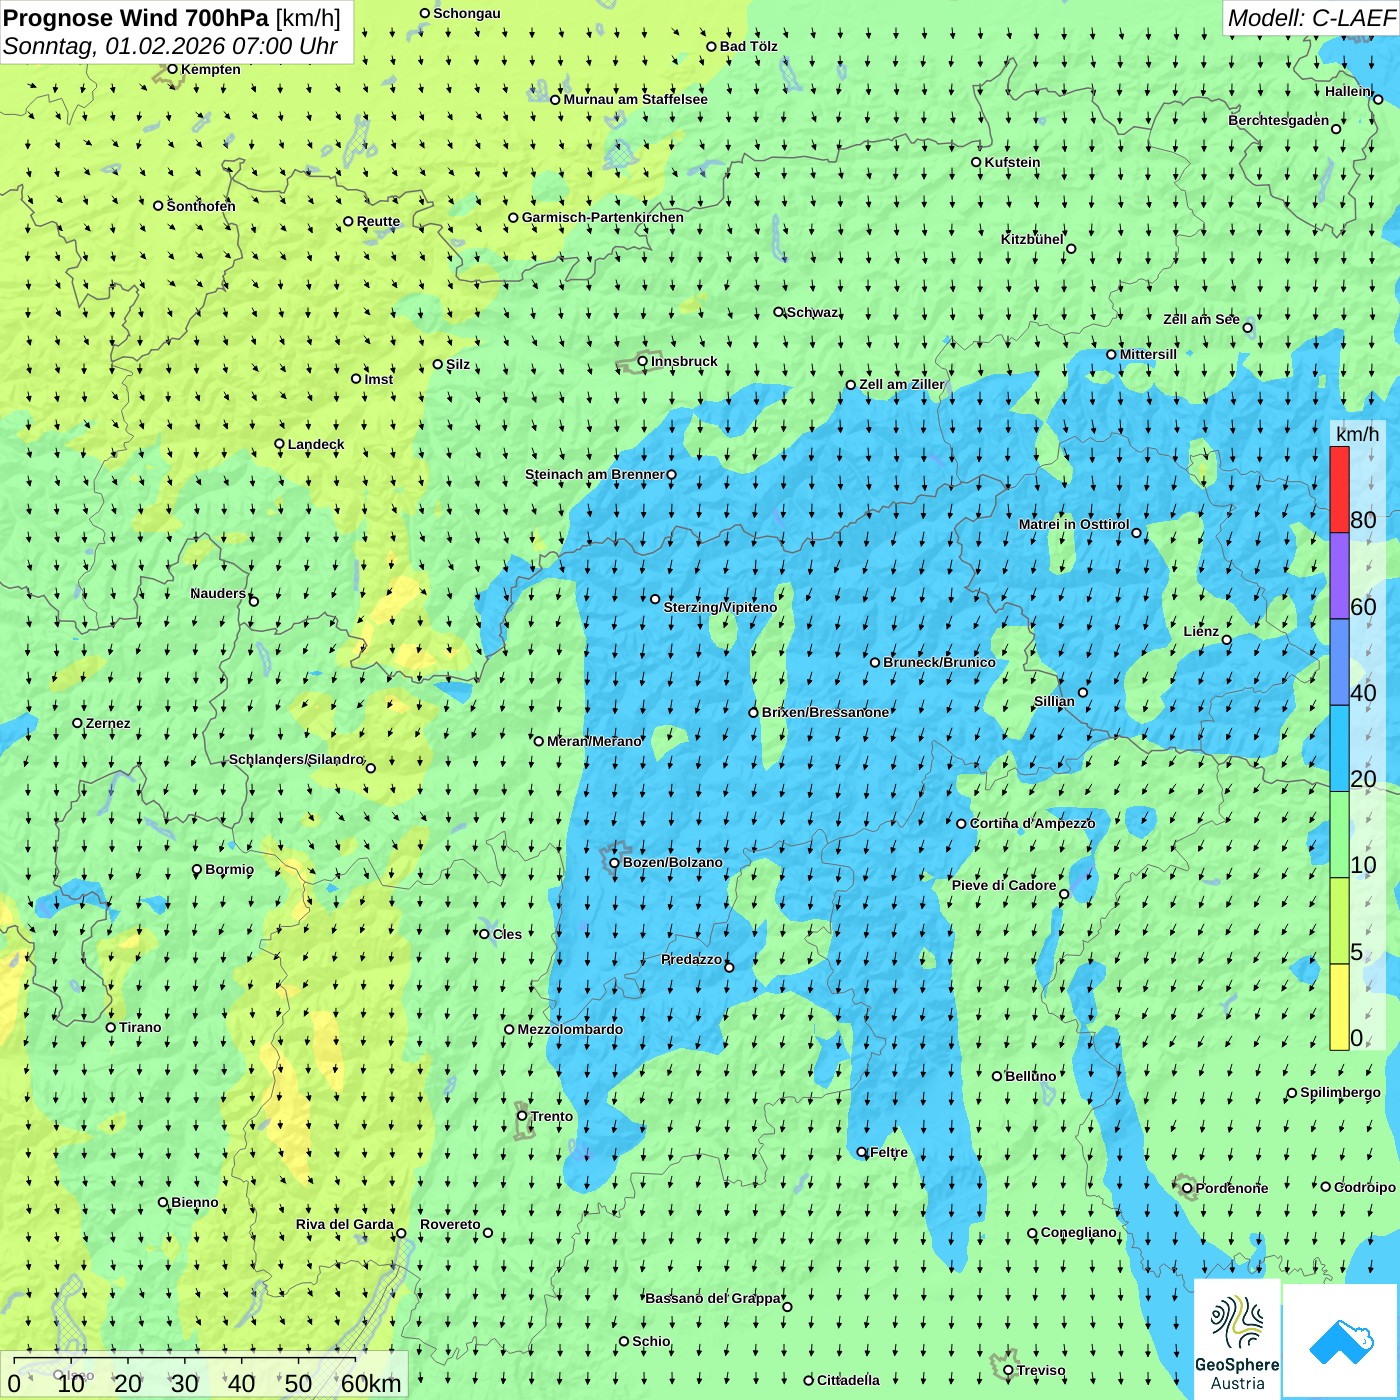This screenshot has height=1400, width=1400.
Task: Click the 'Bormio' label
Action: point(229,869)
